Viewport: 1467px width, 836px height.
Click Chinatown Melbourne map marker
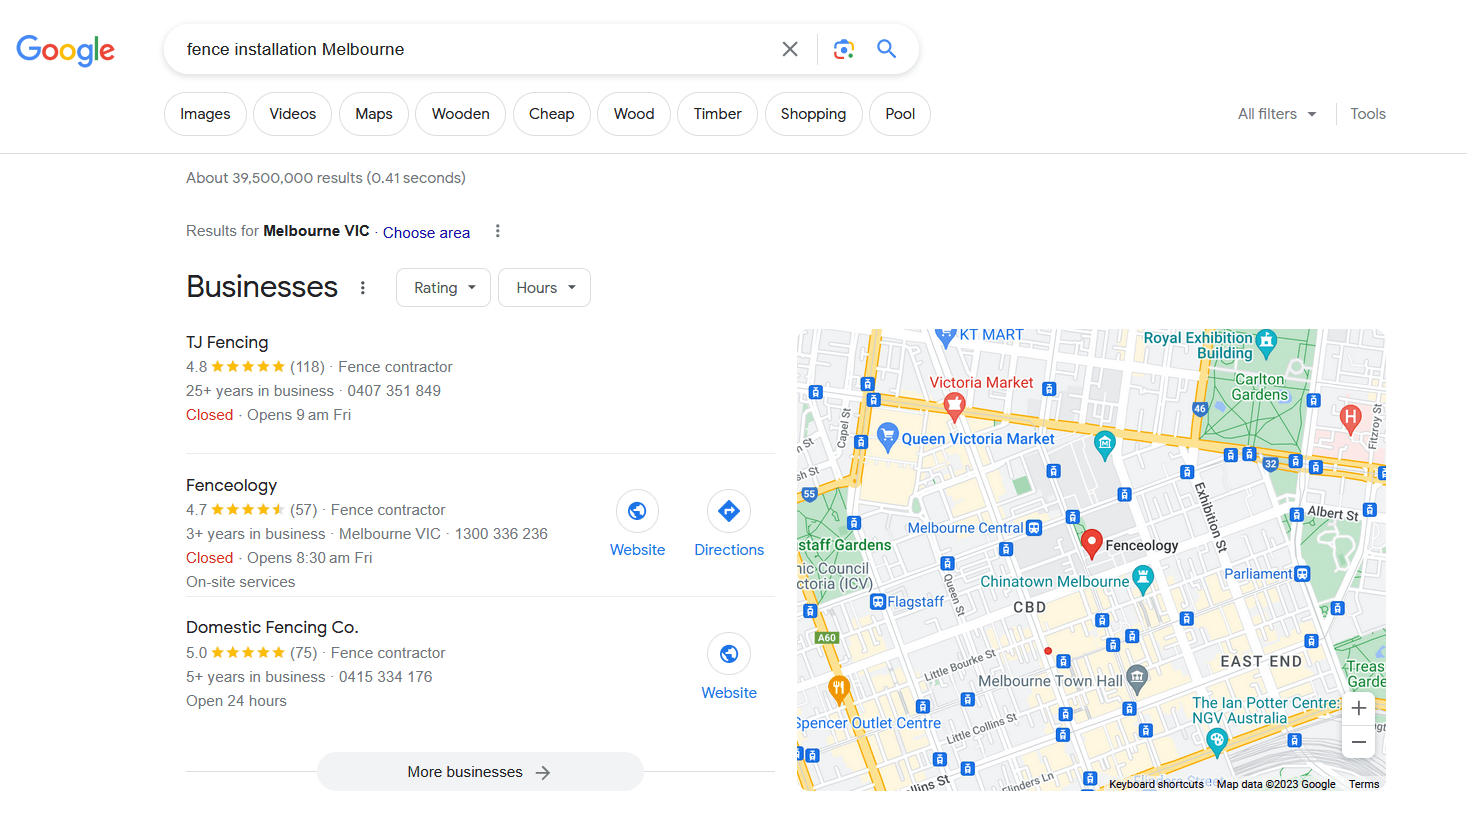[x=1143, y=579]
